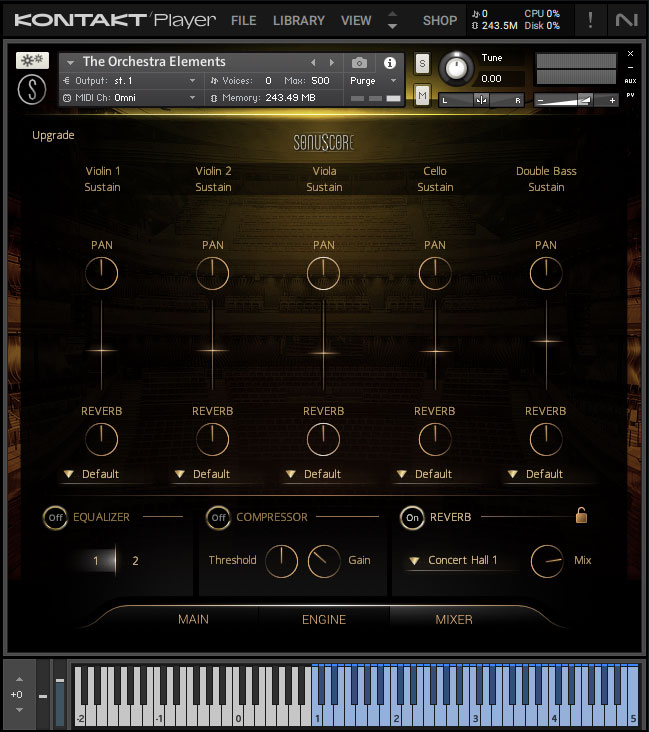Click the Cello REVERB knob
Screen dimensions: 649x732
pyautogui.click(x=435, y=439)
